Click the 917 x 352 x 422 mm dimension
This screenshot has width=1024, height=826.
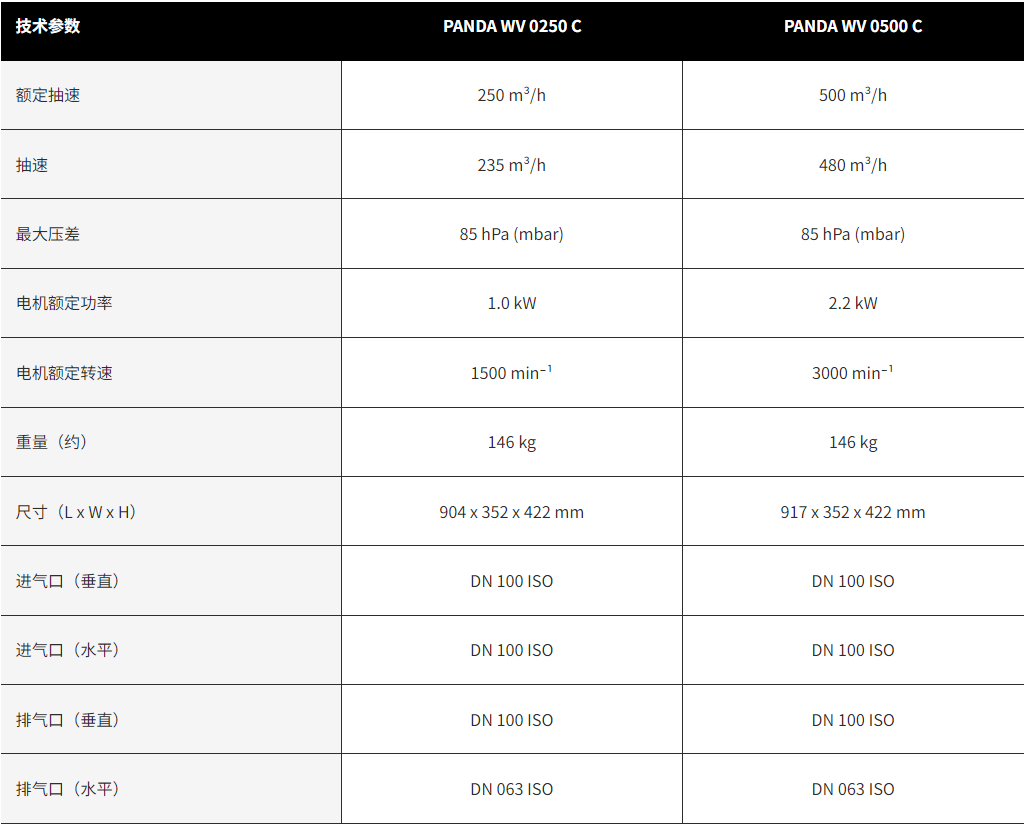(853, 512)
